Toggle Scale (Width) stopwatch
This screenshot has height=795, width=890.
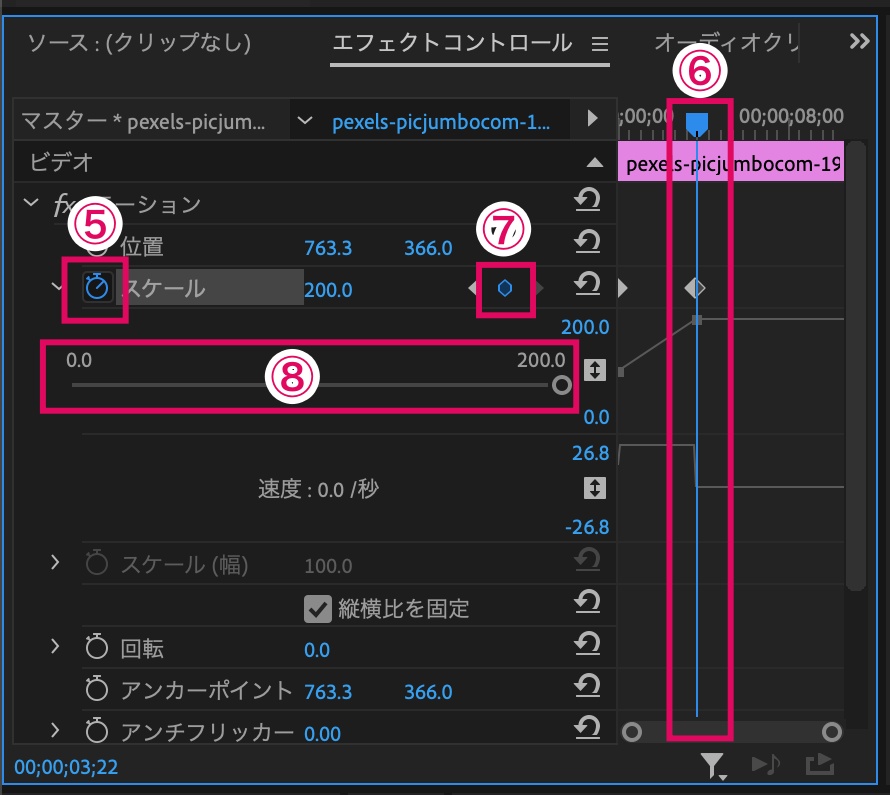tap(96, 563)
